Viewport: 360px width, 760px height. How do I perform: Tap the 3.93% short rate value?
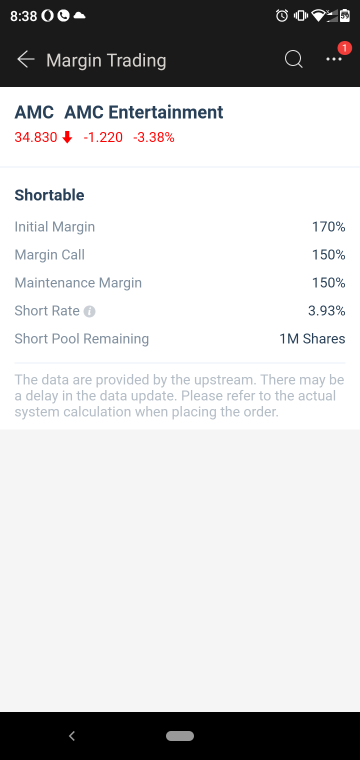click(x=327, y=311)
